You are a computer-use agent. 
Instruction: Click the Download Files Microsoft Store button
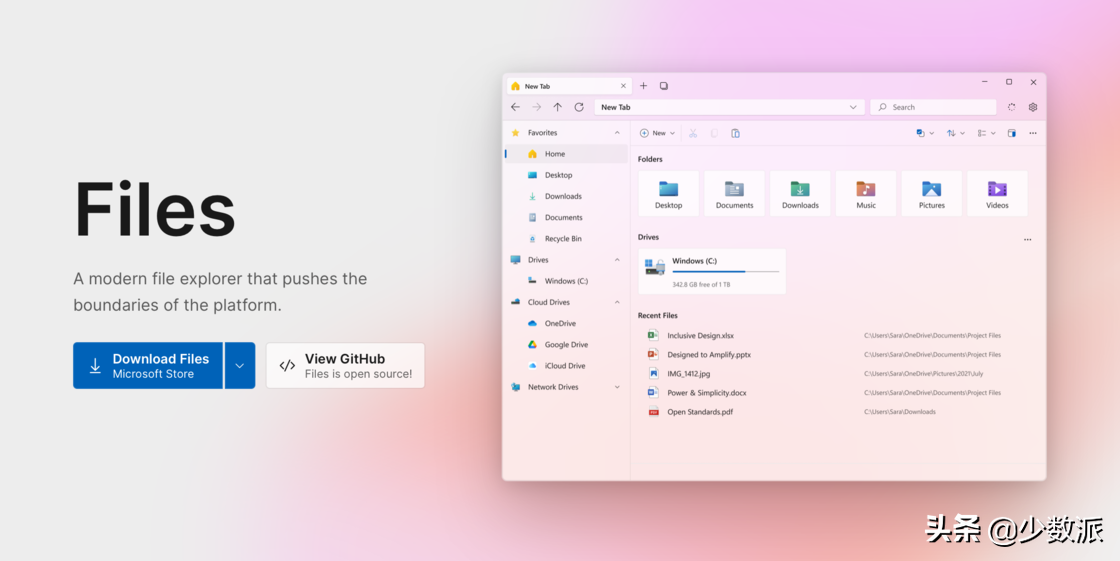[x=148, y=366]
